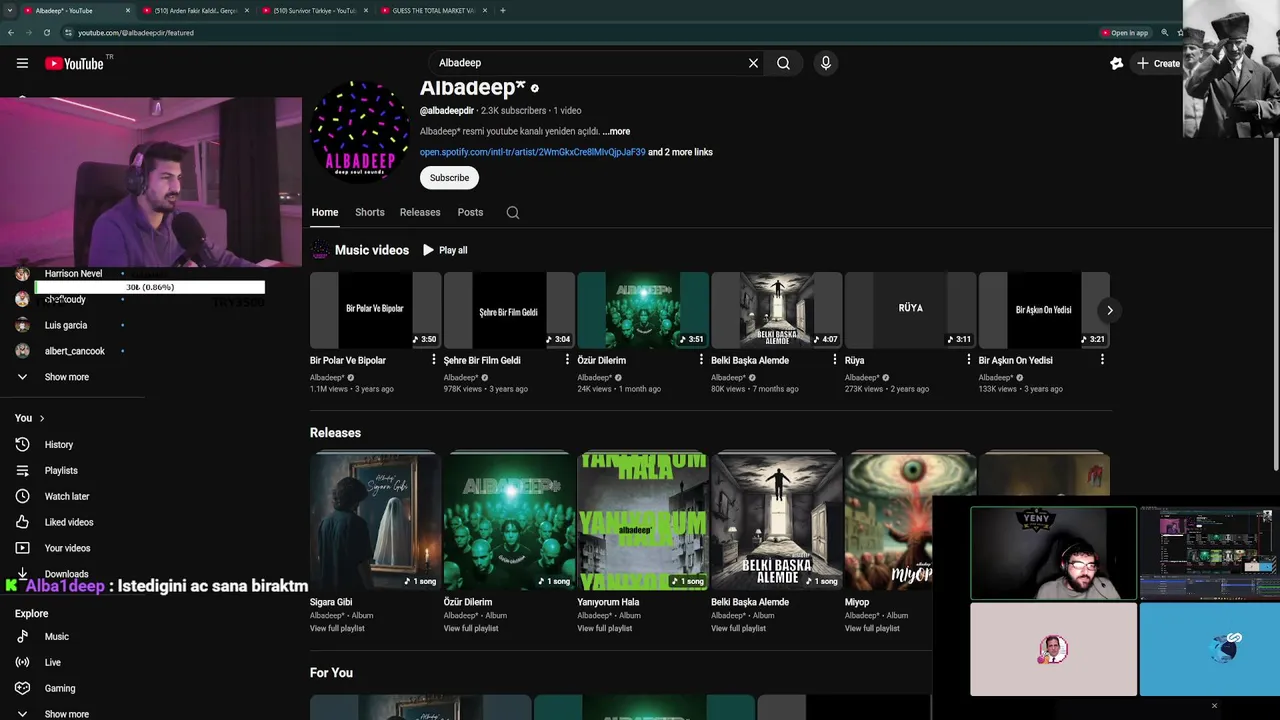
Task: Open the Spotify artist link
Action: (532, 152)
